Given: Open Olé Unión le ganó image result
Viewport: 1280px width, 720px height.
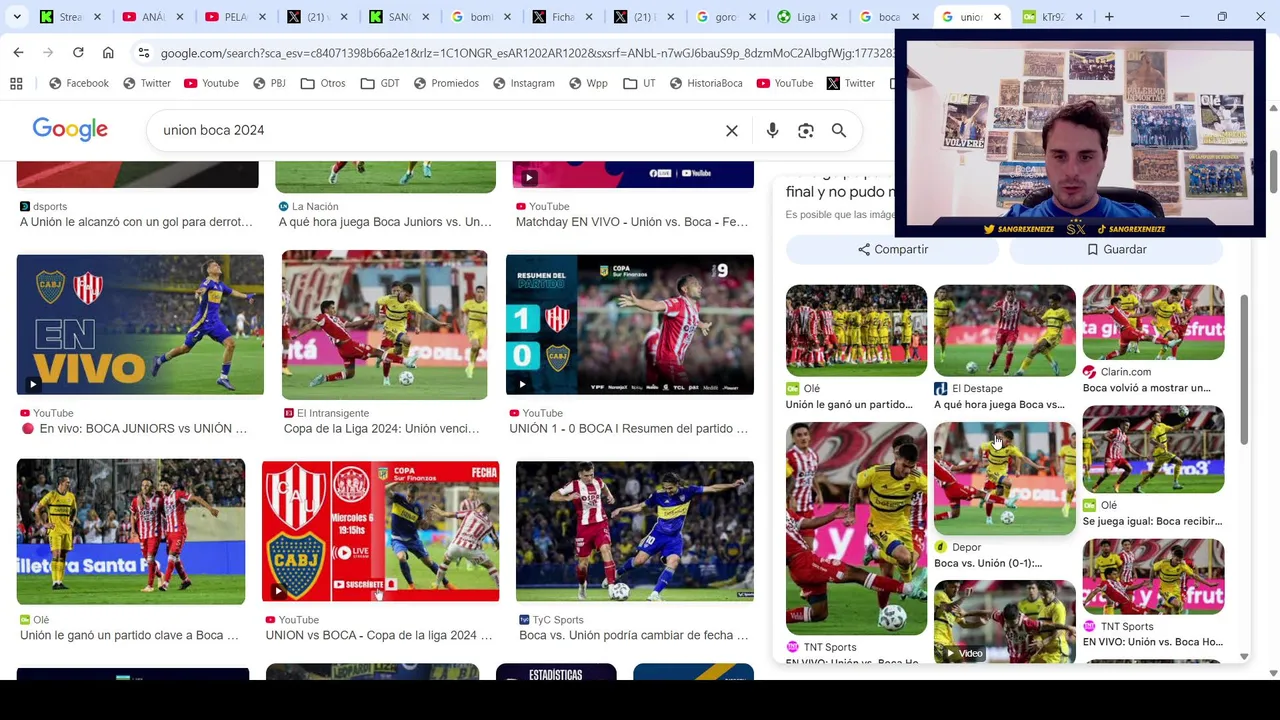Looking at the screenshot, I should pyautogui.click(x=131, y=531).
